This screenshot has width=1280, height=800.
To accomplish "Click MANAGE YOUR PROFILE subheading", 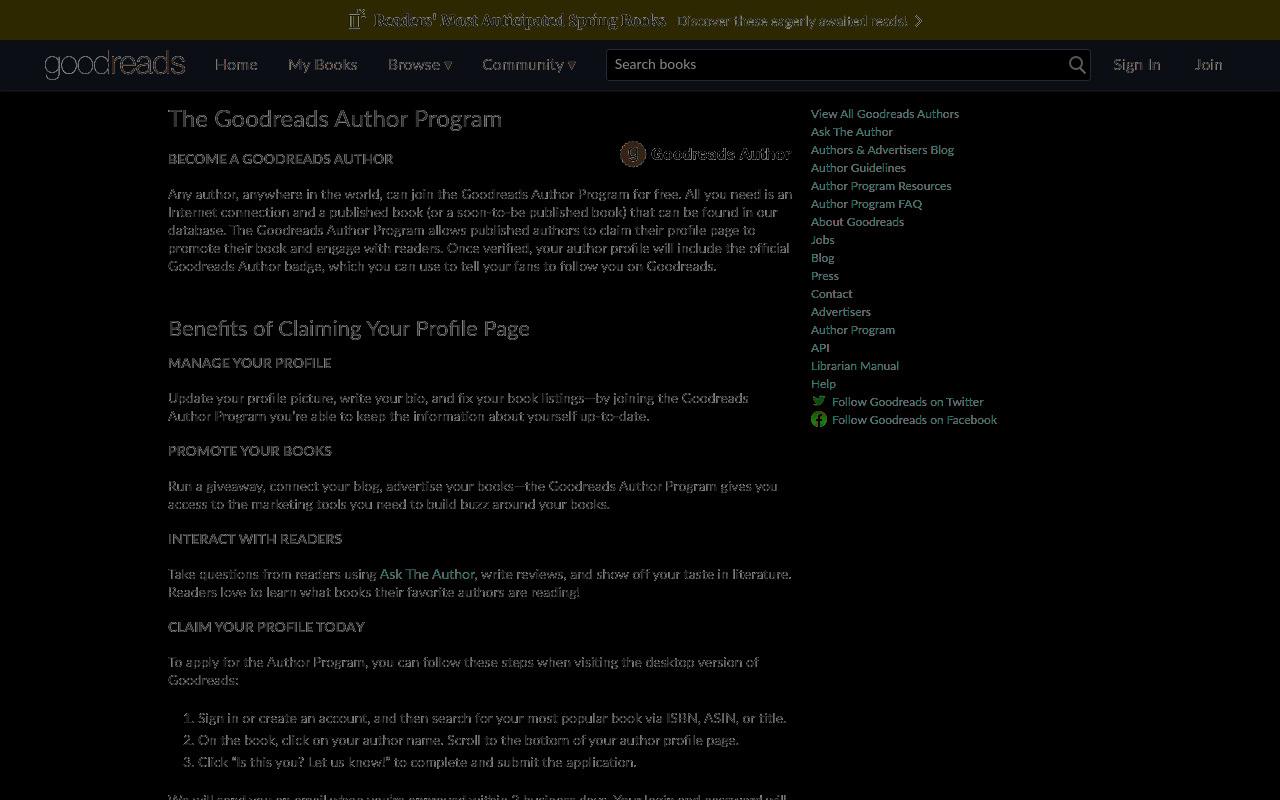I will pyautogui.click(x=249, y=363).
